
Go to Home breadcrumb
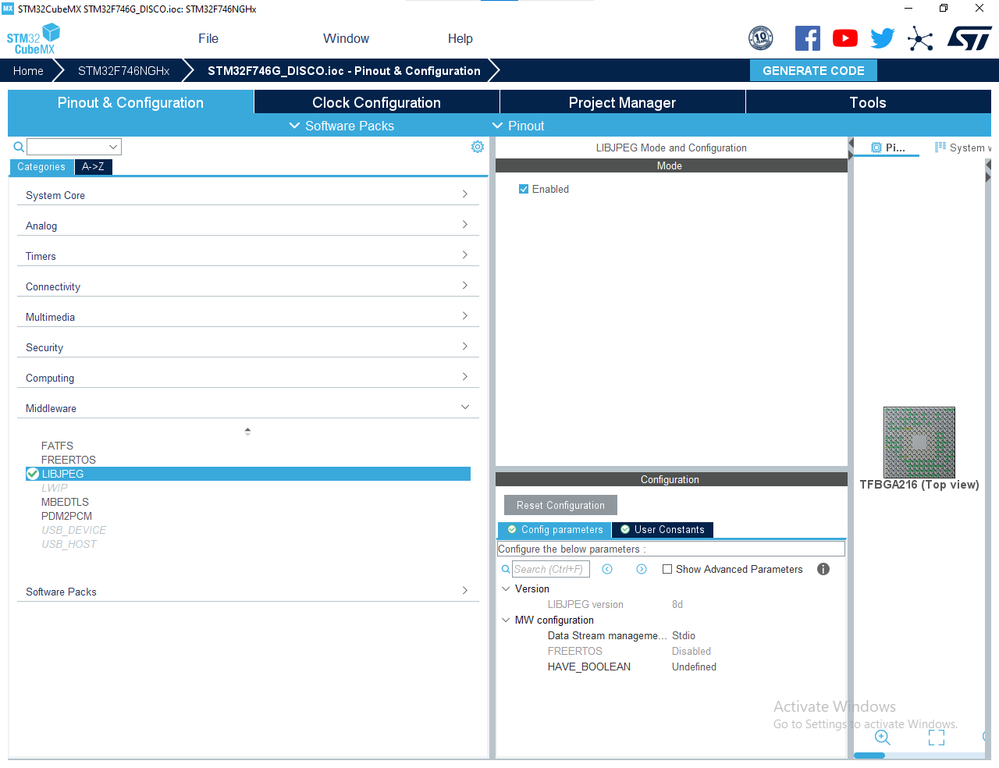point(28,71)
